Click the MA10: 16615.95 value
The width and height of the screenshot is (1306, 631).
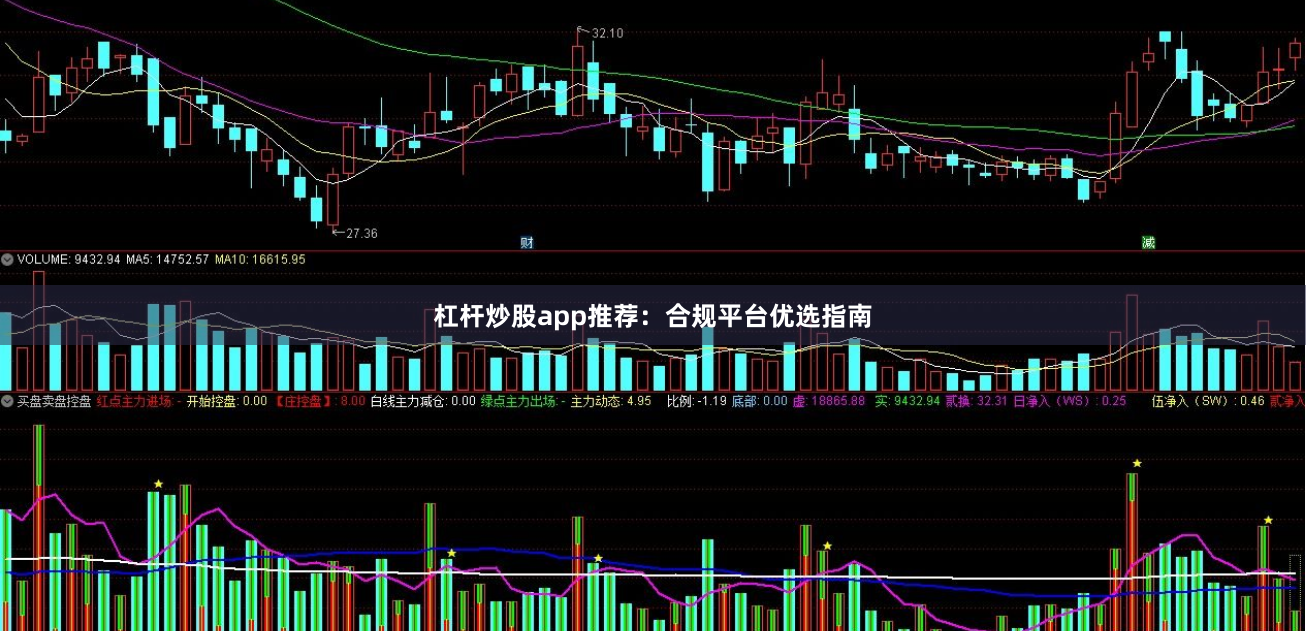(261, 259)
